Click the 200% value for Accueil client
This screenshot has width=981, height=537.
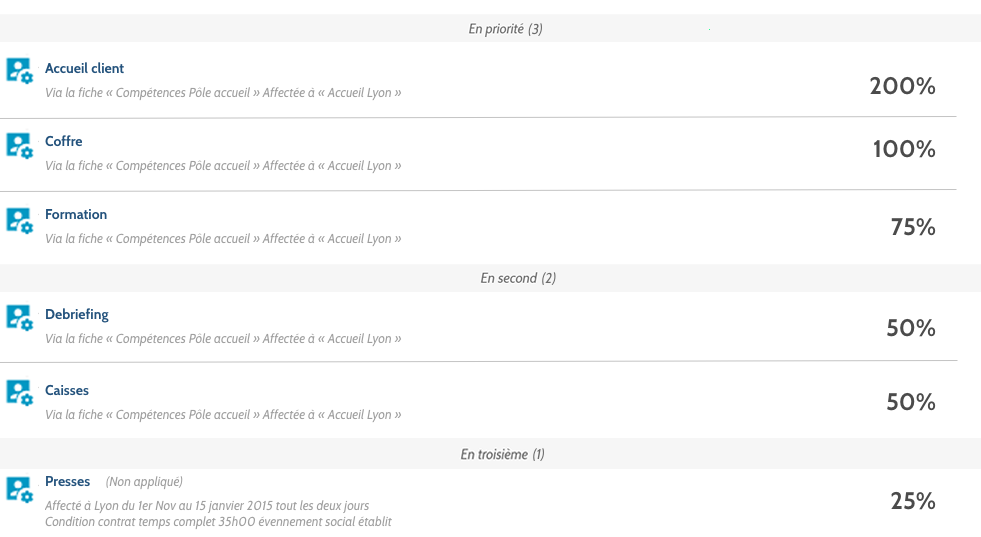click(x=902, y=86)
